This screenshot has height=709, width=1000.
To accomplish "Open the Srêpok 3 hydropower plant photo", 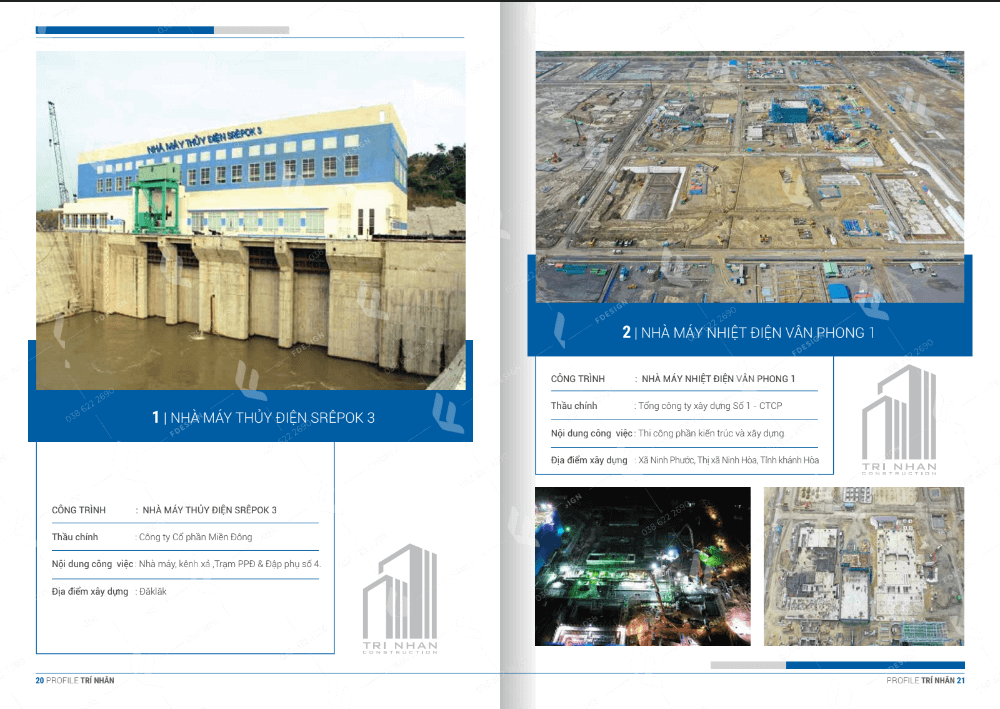I will [250, 200].
